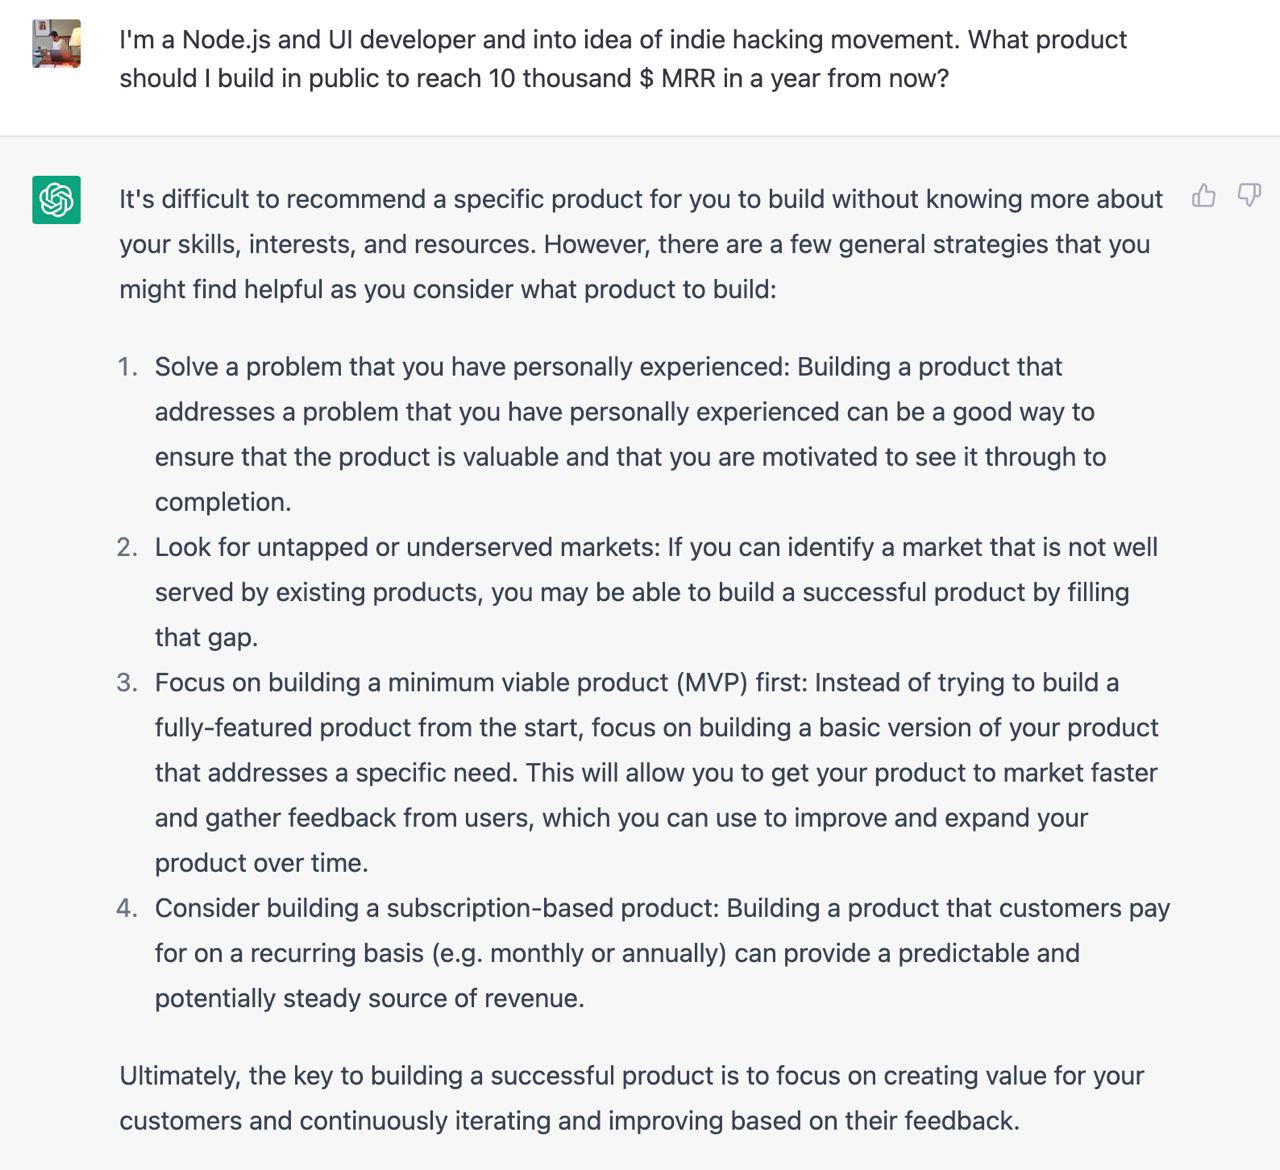Click "(e.g. monthly or annually)" text
The width and height of the screenshot is (1280, 1170).
pos(579,954)
